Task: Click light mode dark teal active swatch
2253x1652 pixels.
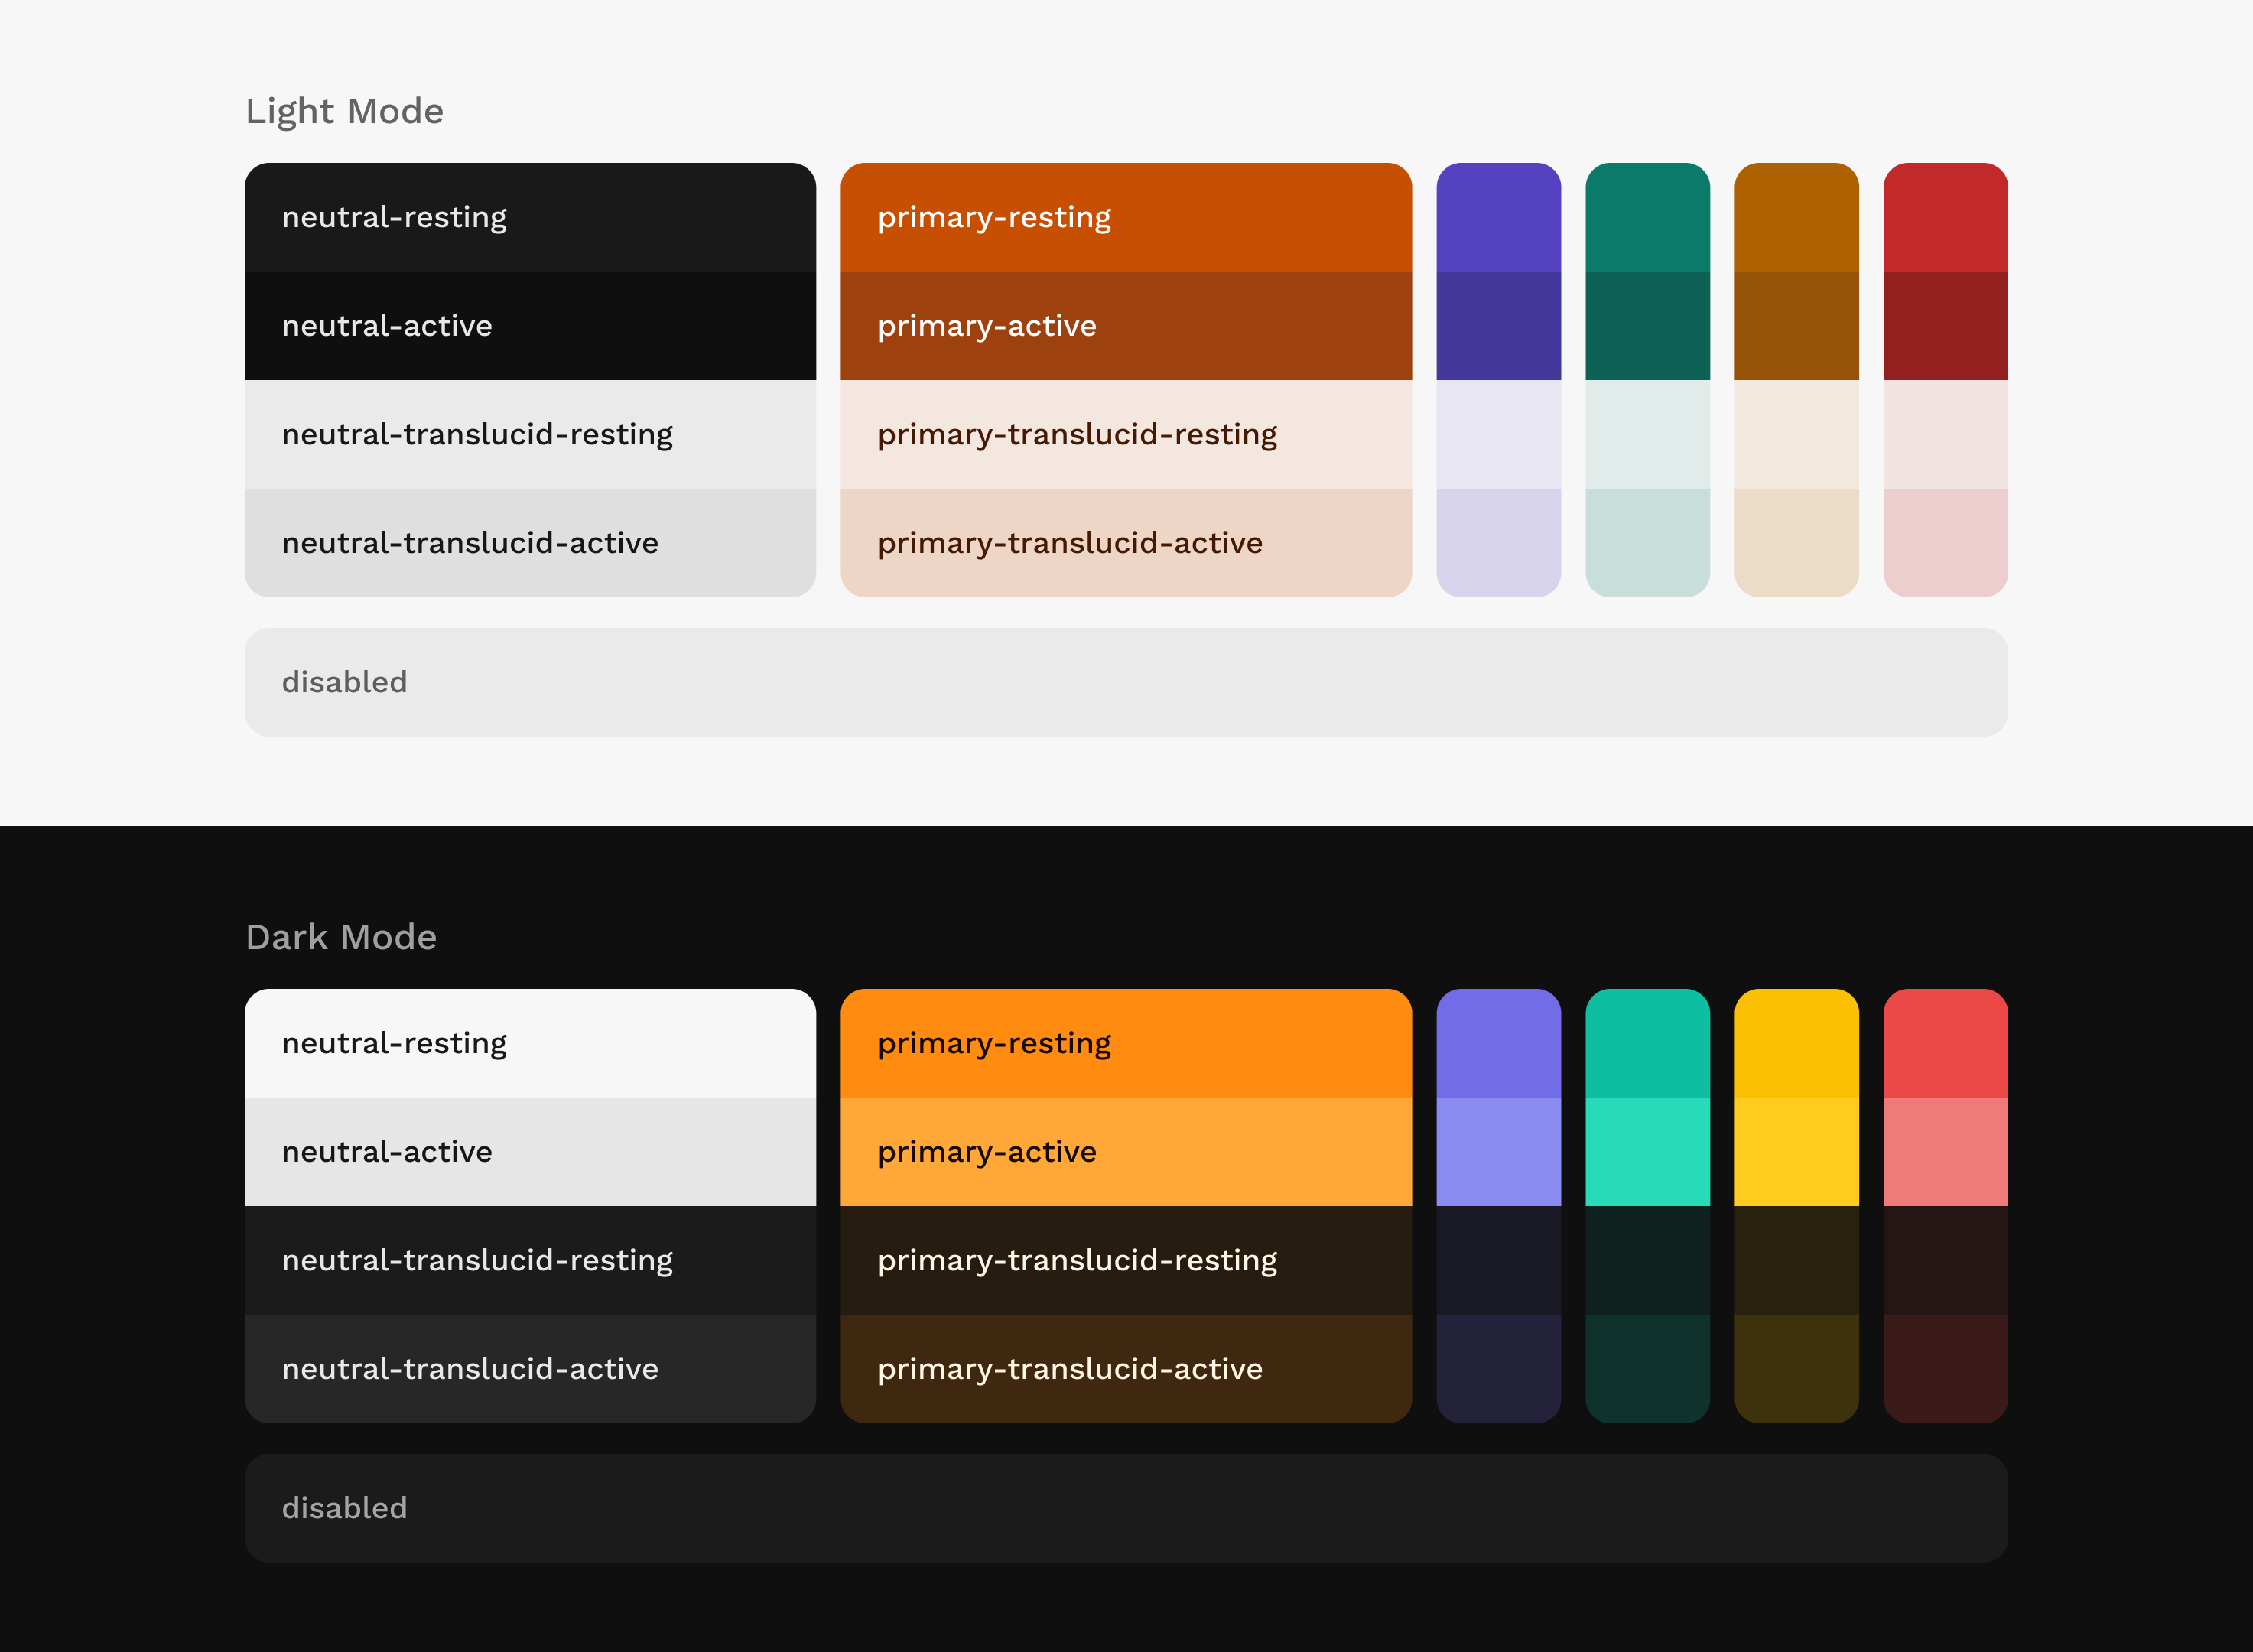Action: (x=1647, y=326)
